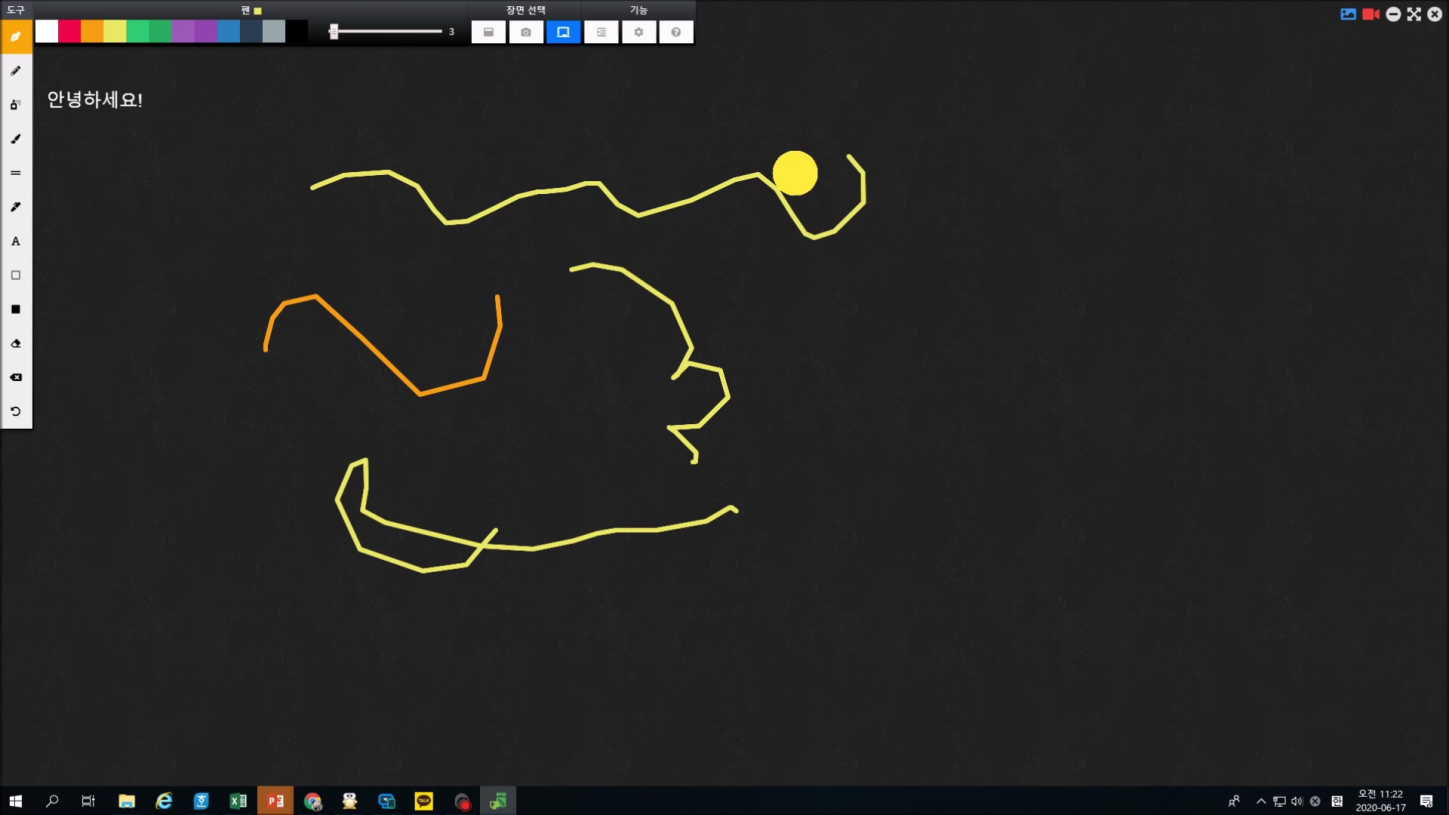Viewport: 1449px width, 815px height.
Task: Open the help question mark button
Action: pyautogui.click(x=676, y=32)
